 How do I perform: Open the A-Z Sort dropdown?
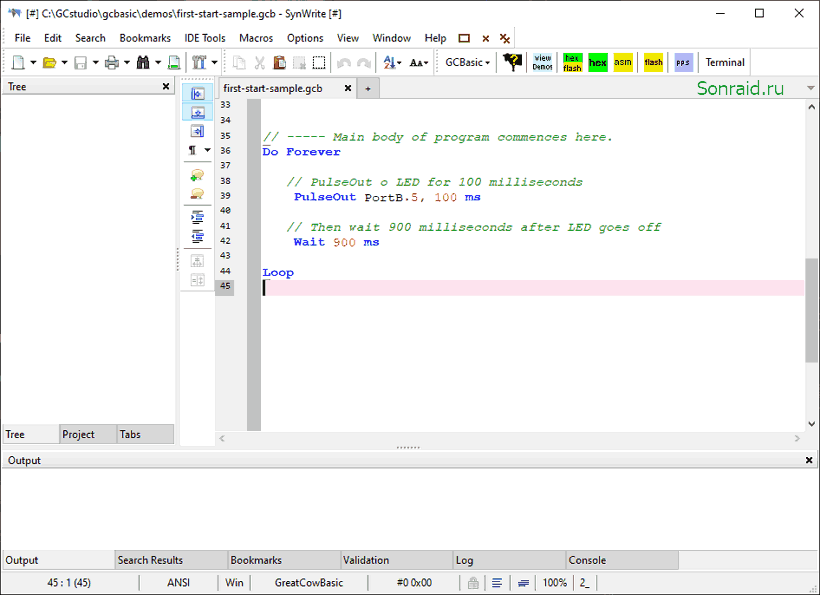click(392, 63)
